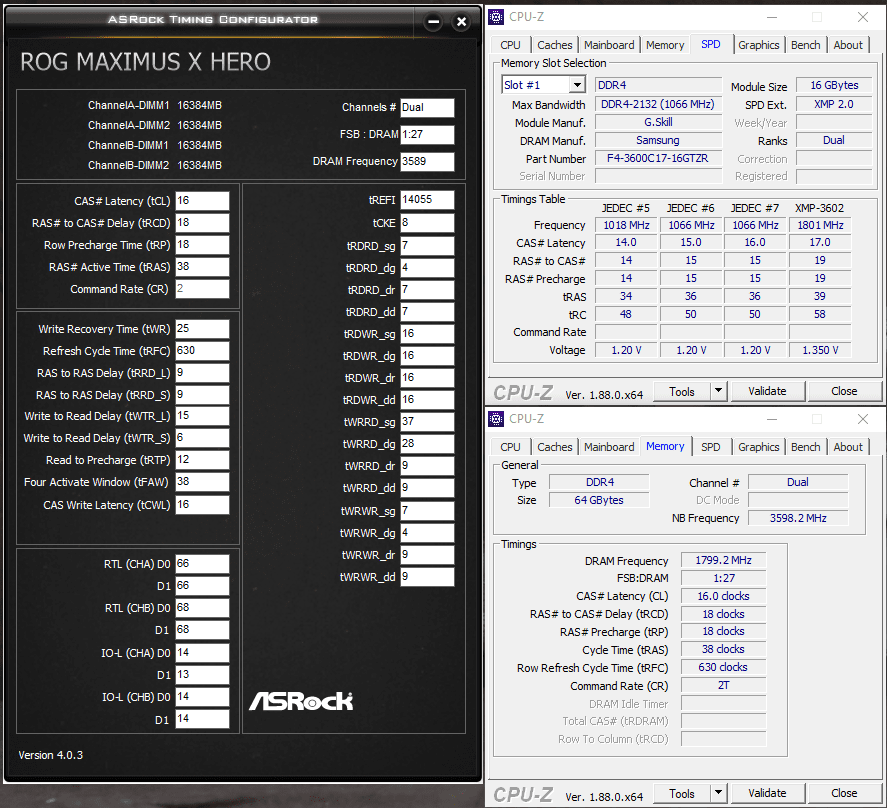Click Validate button in lower CPU-Z window
This screenshot has height=808, width=887.
pyautogui.click(x=767, y=793)
